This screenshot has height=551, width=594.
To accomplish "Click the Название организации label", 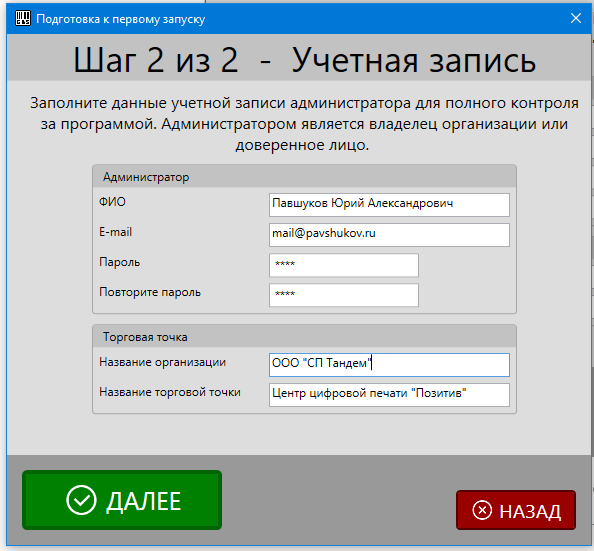I will tap(163, 362).
